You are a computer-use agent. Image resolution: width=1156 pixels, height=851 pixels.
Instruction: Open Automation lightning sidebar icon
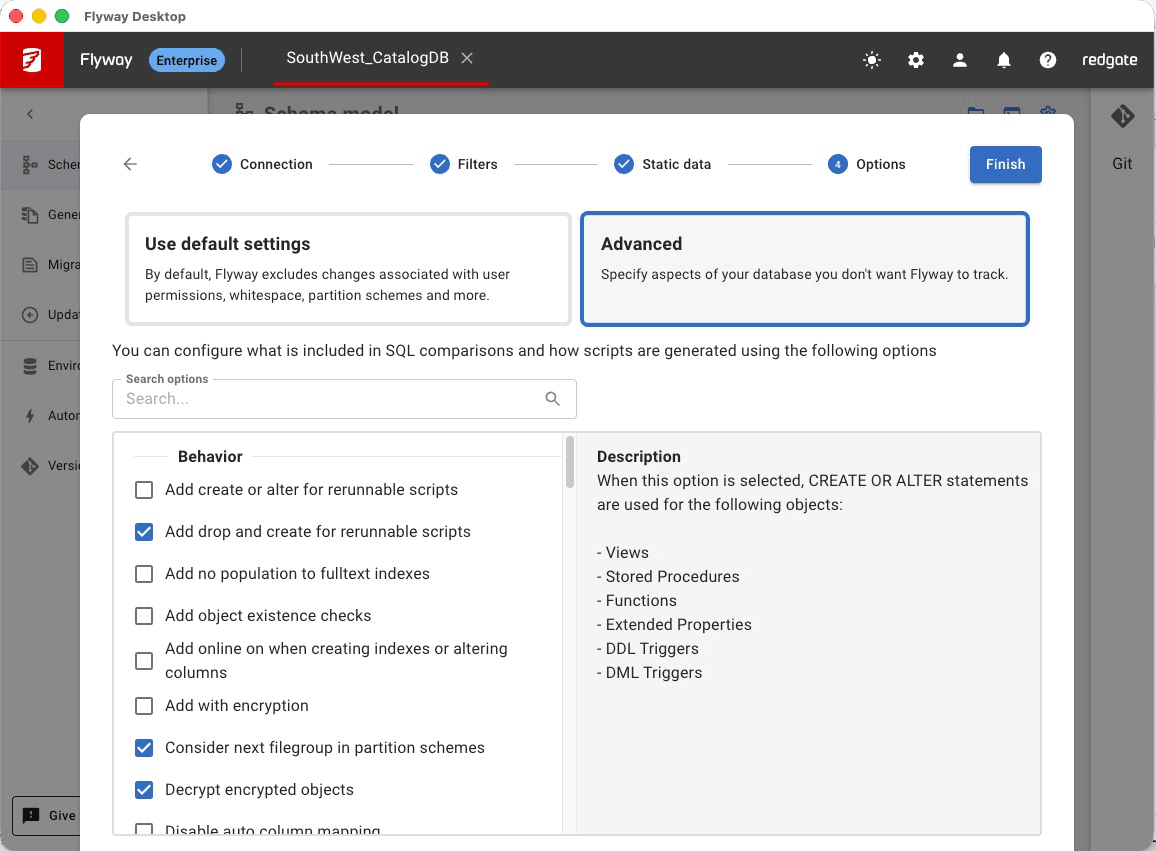[29, 416]
